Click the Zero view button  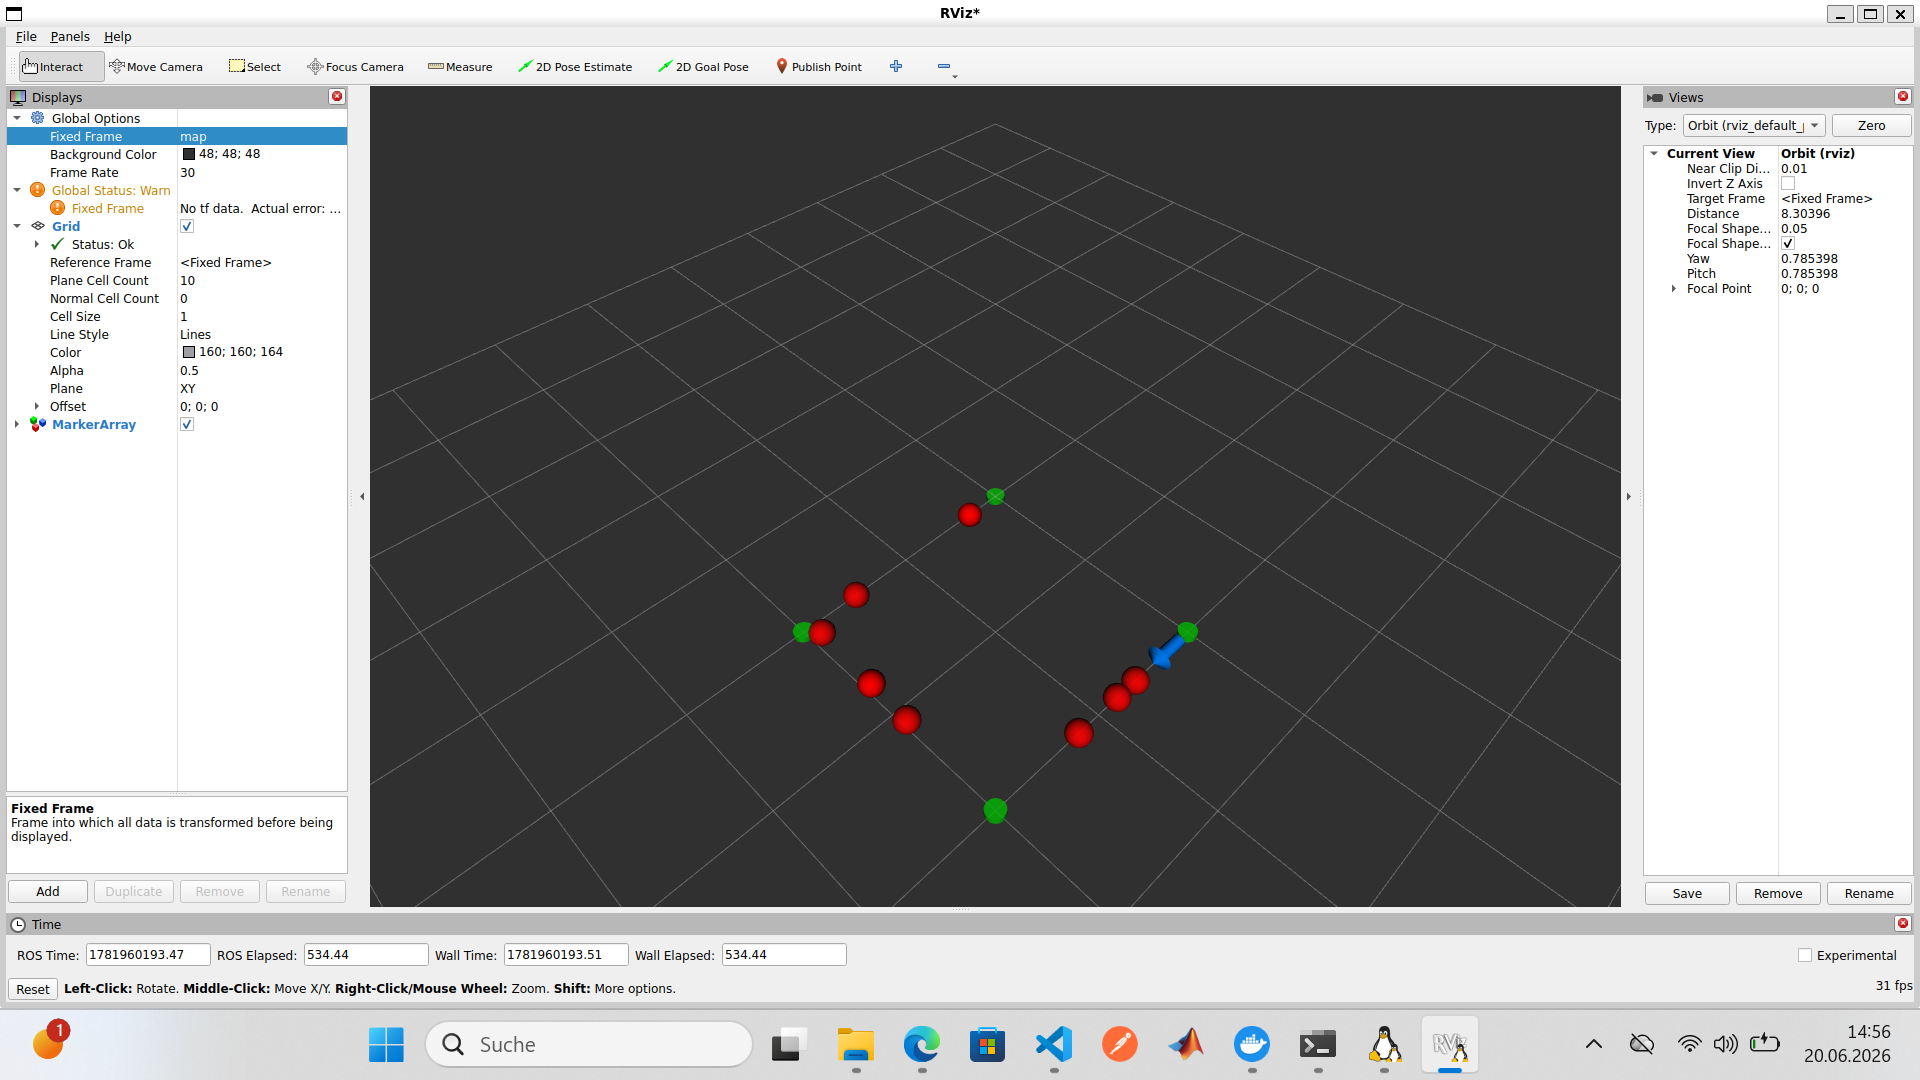click(x=1871, y=125)
